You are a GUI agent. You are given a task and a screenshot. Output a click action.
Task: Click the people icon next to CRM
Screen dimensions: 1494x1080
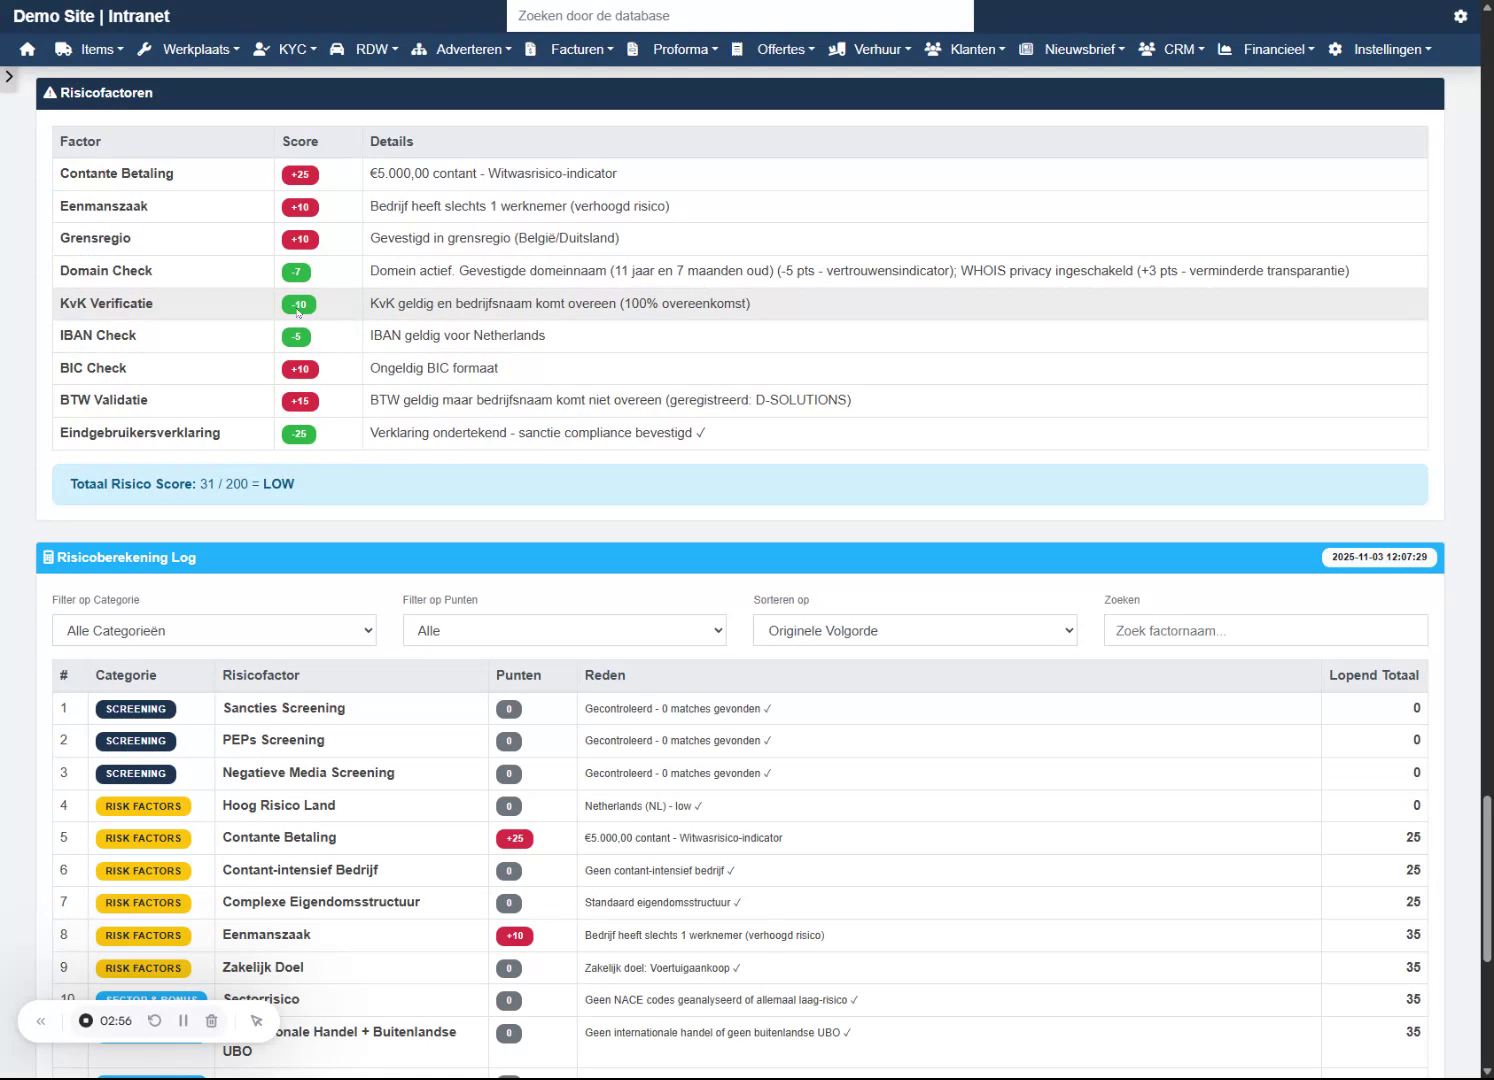[1147, 49]
